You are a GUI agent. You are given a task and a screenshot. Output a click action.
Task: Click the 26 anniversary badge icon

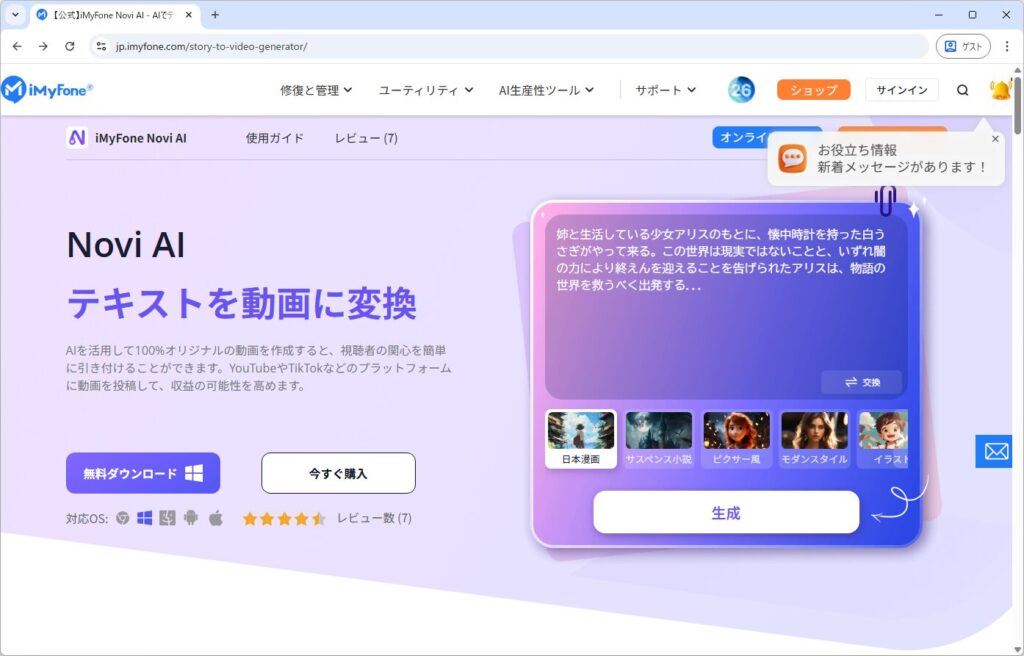click(x=741, y=90)
